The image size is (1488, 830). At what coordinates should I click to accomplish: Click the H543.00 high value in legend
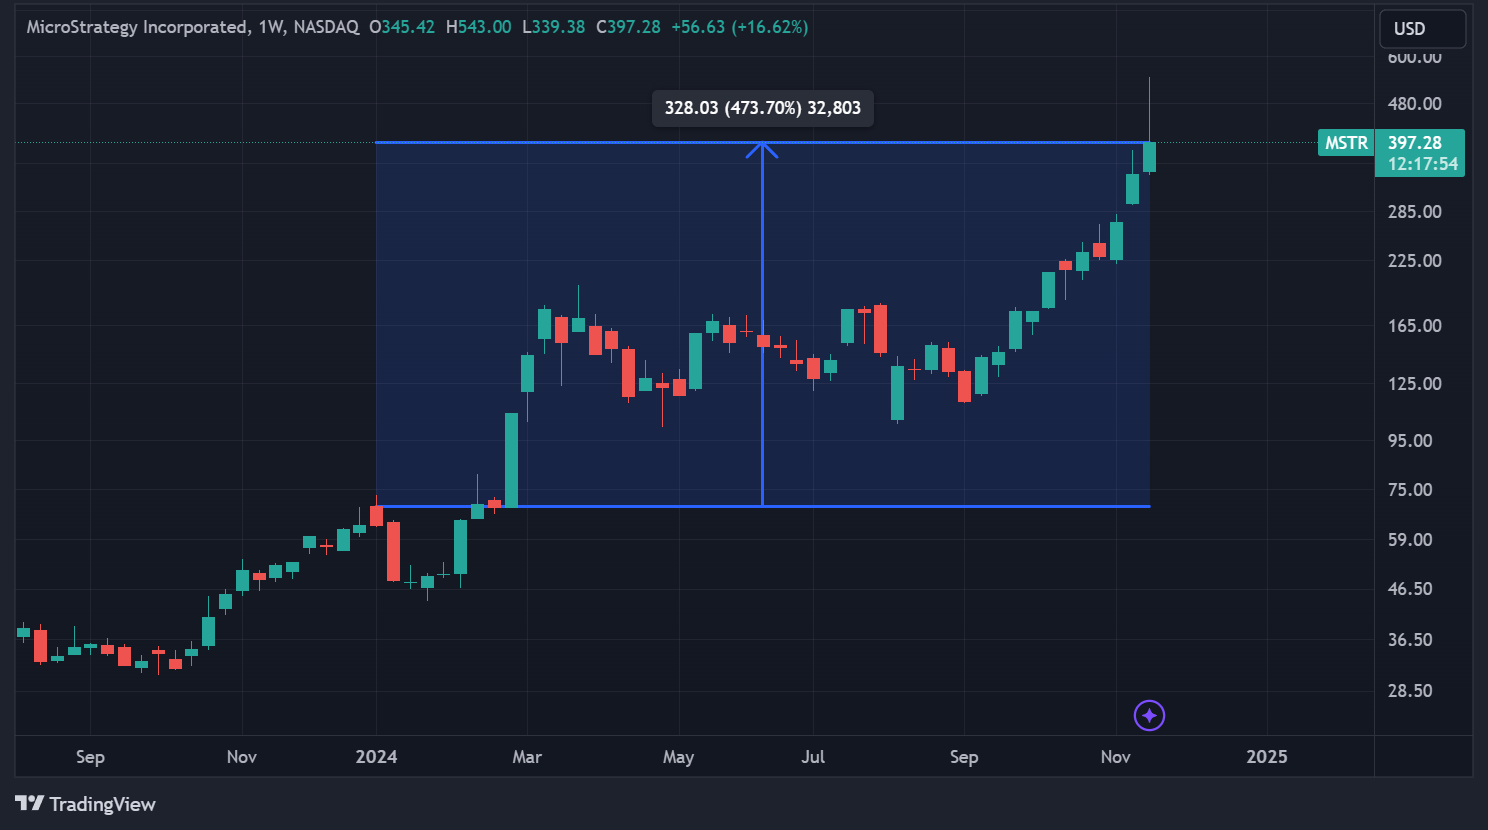coord(478,27)
